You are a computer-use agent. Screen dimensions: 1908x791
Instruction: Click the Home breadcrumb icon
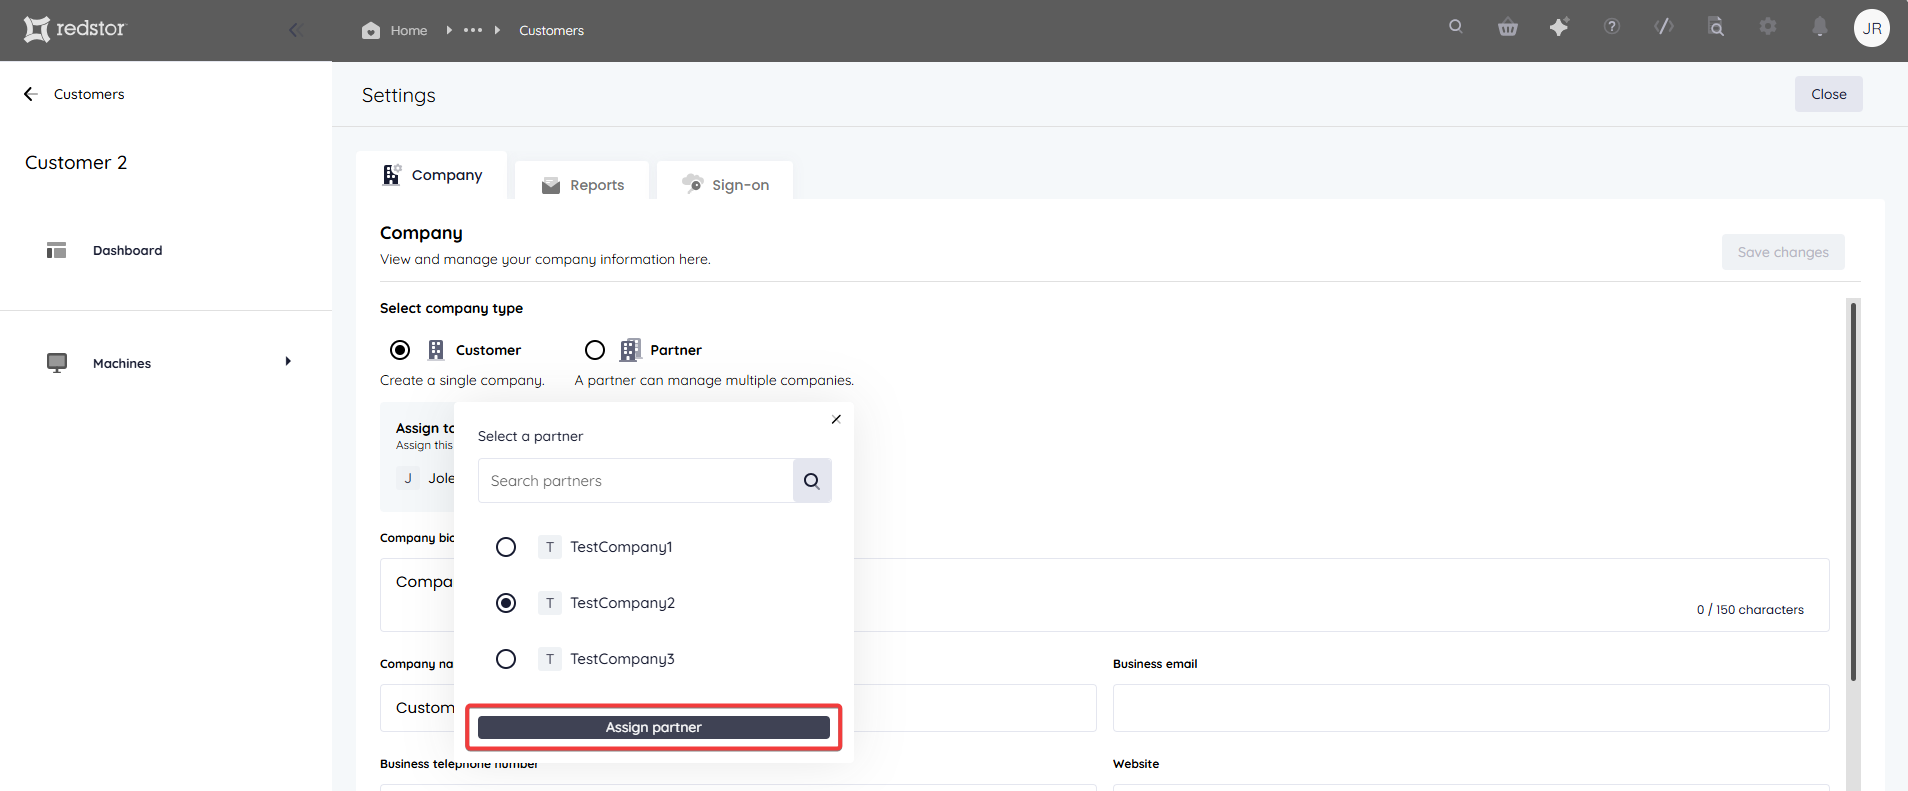pos(371,30)
